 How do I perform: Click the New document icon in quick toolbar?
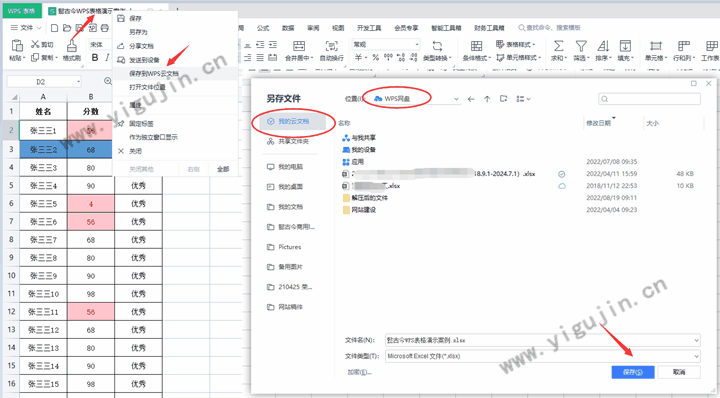(54, 28)
